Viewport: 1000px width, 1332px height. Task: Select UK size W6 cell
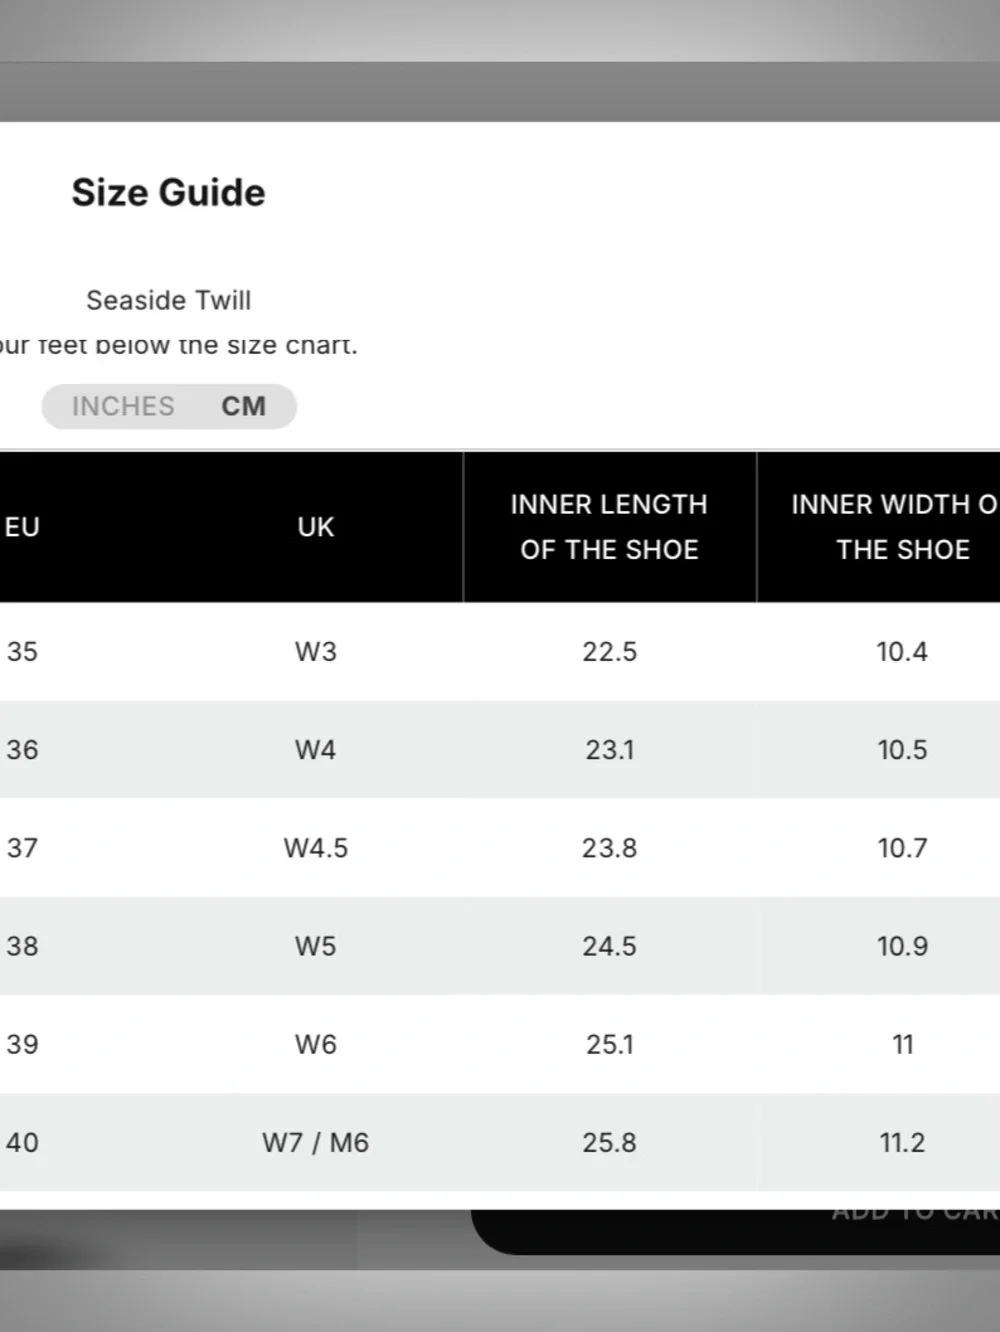coord(315,1044)
